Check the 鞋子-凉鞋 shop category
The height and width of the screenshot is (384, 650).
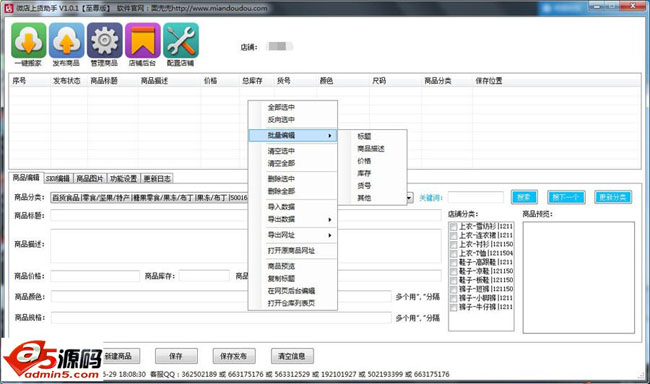[454, 272]
